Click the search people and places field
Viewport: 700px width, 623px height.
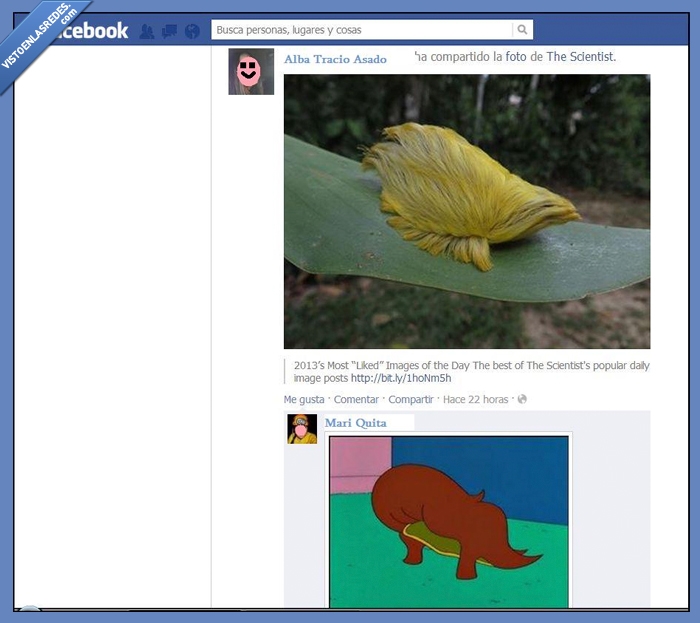(362, 30)
